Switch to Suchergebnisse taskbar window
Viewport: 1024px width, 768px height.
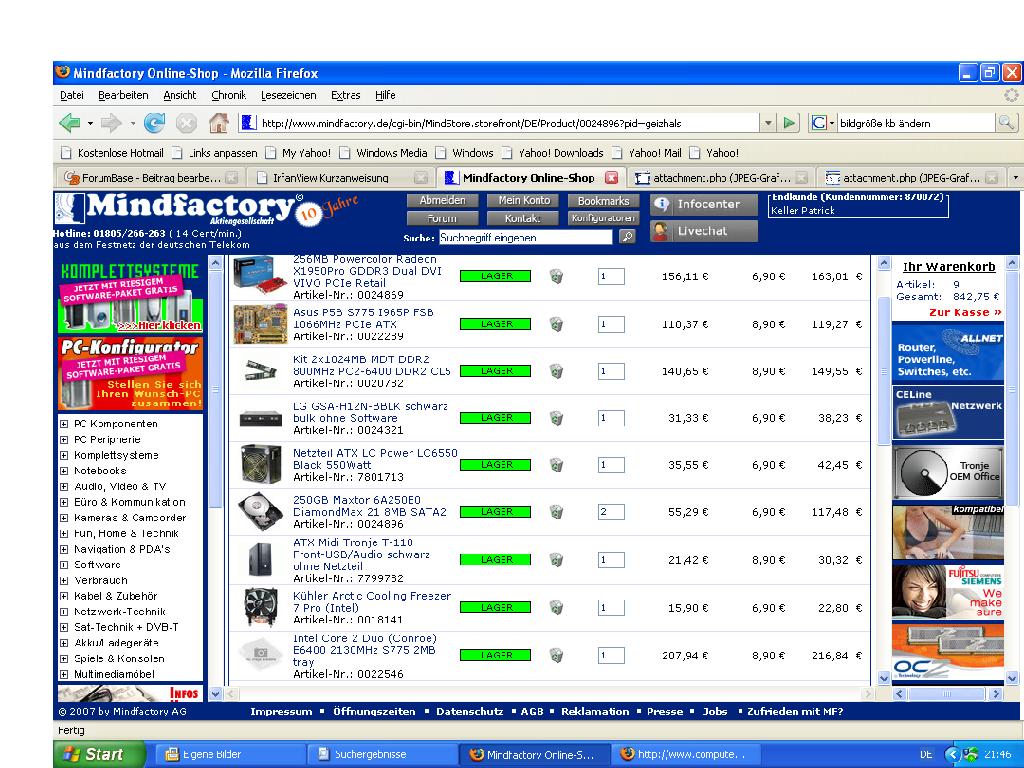click(x=382, y=755)
